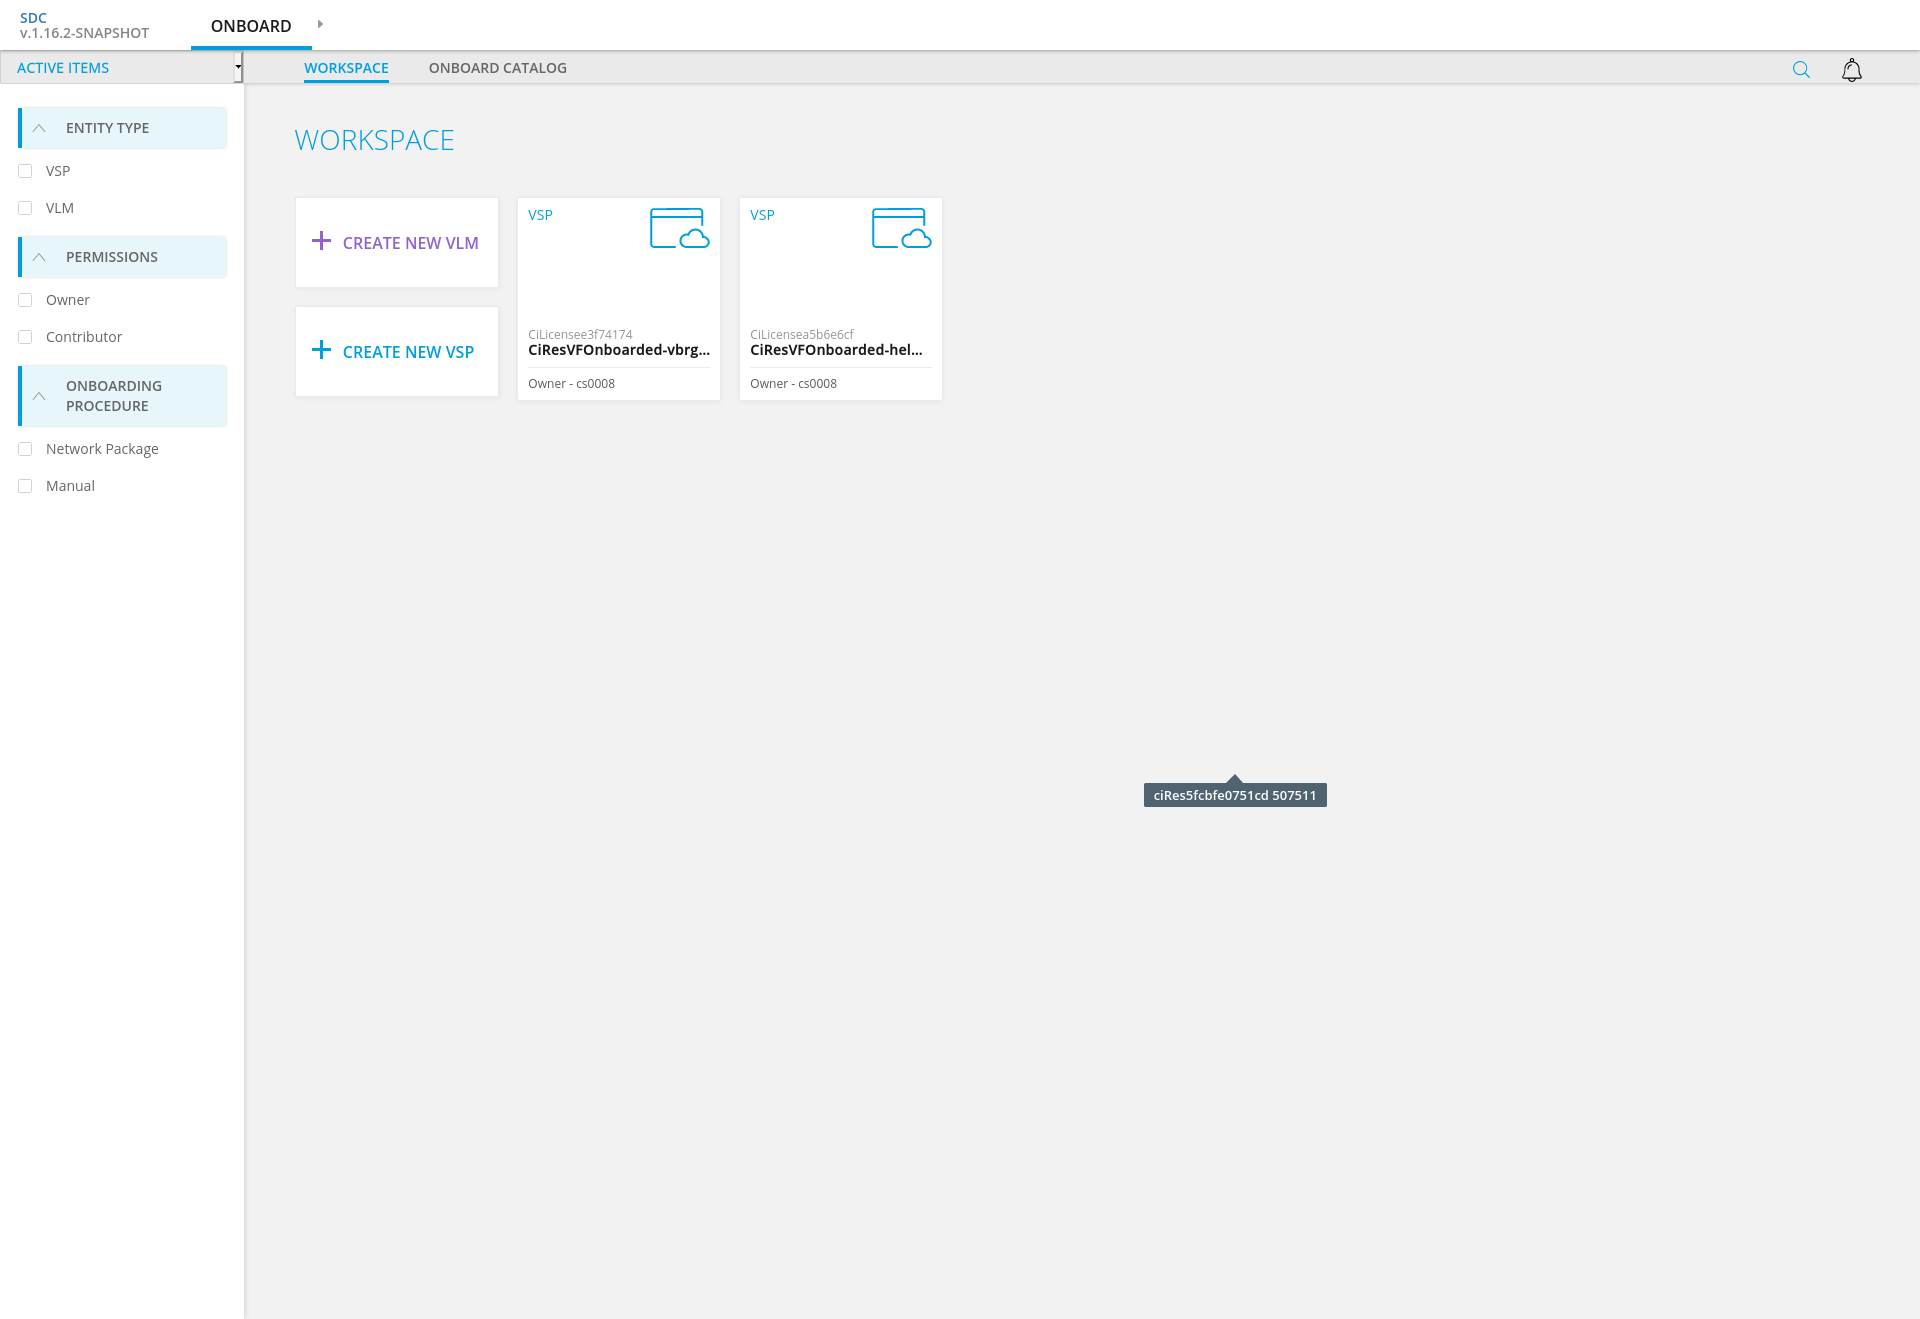
Task: Select the Workspace tab
Action: (346, 68)
